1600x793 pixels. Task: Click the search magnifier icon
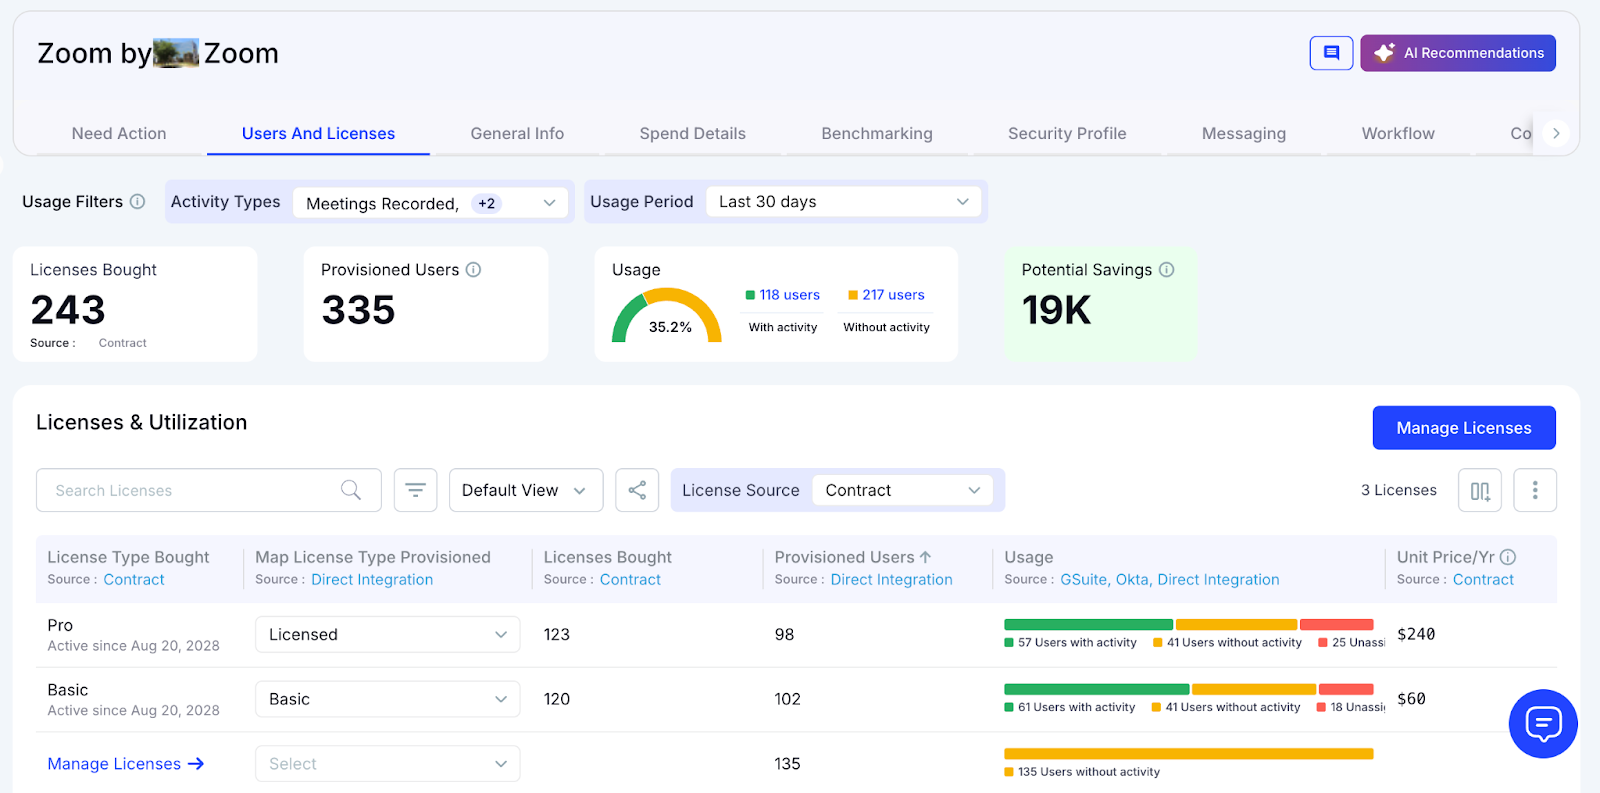click(x=351, y=490)
